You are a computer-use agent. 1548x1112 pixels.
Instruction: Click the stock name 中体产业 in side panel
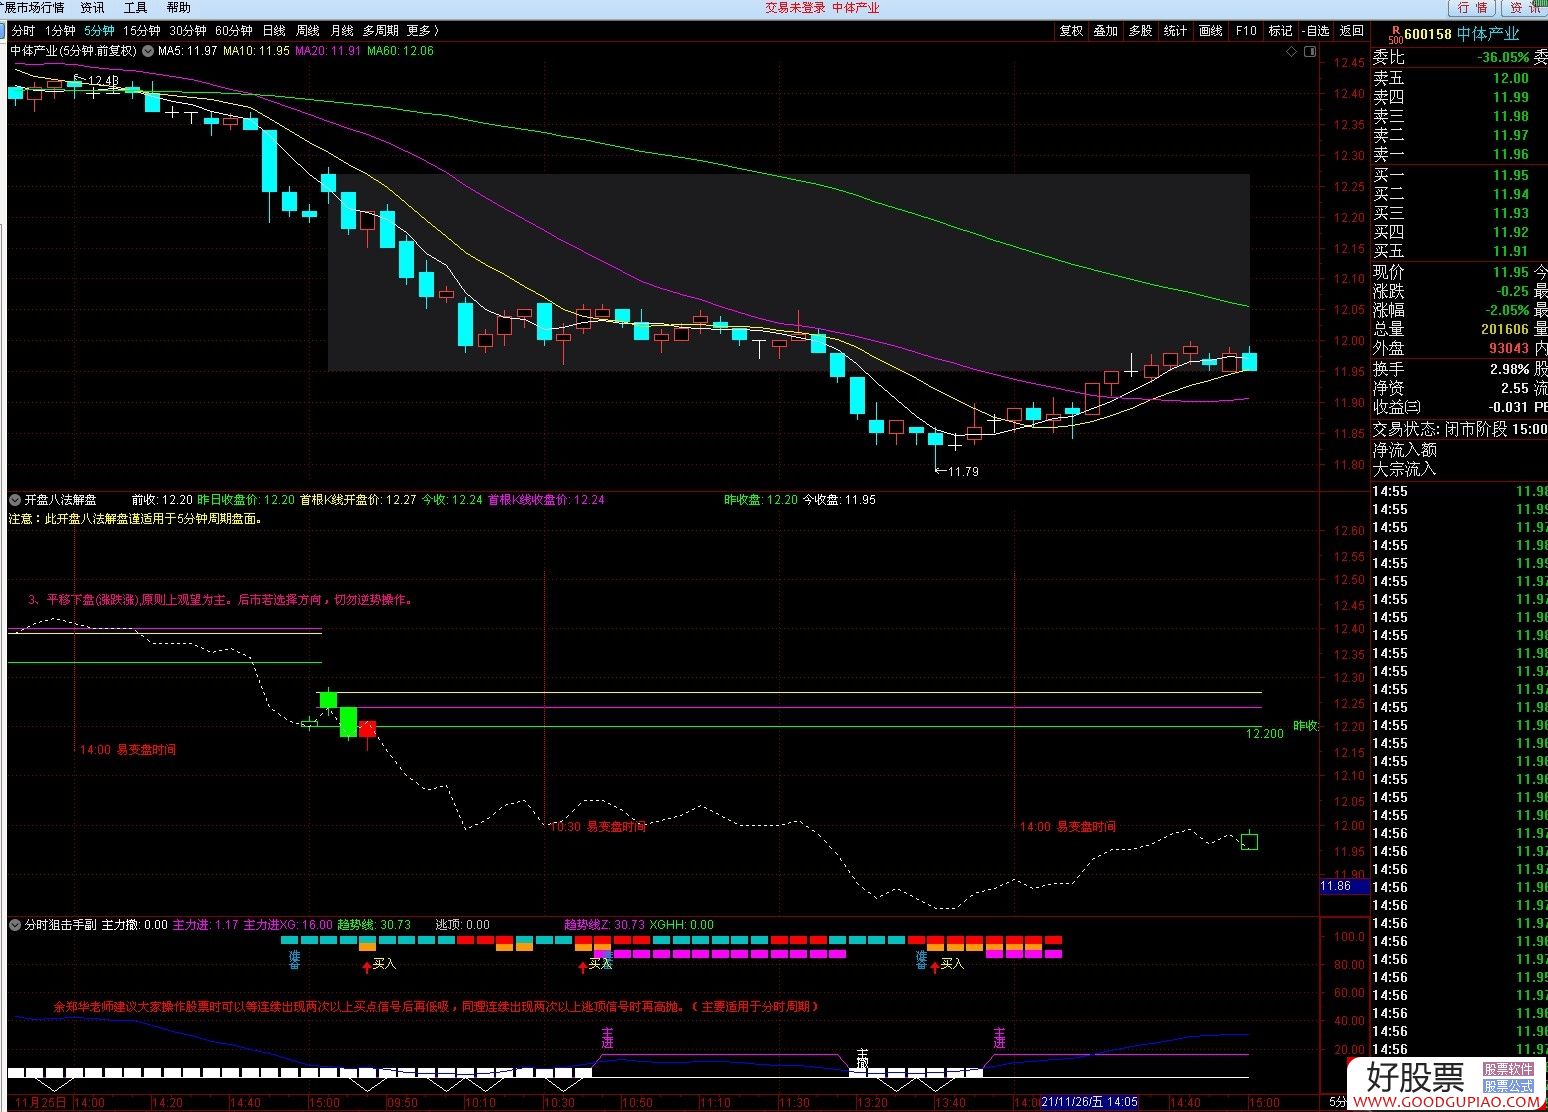click(x=1488, y=34)
